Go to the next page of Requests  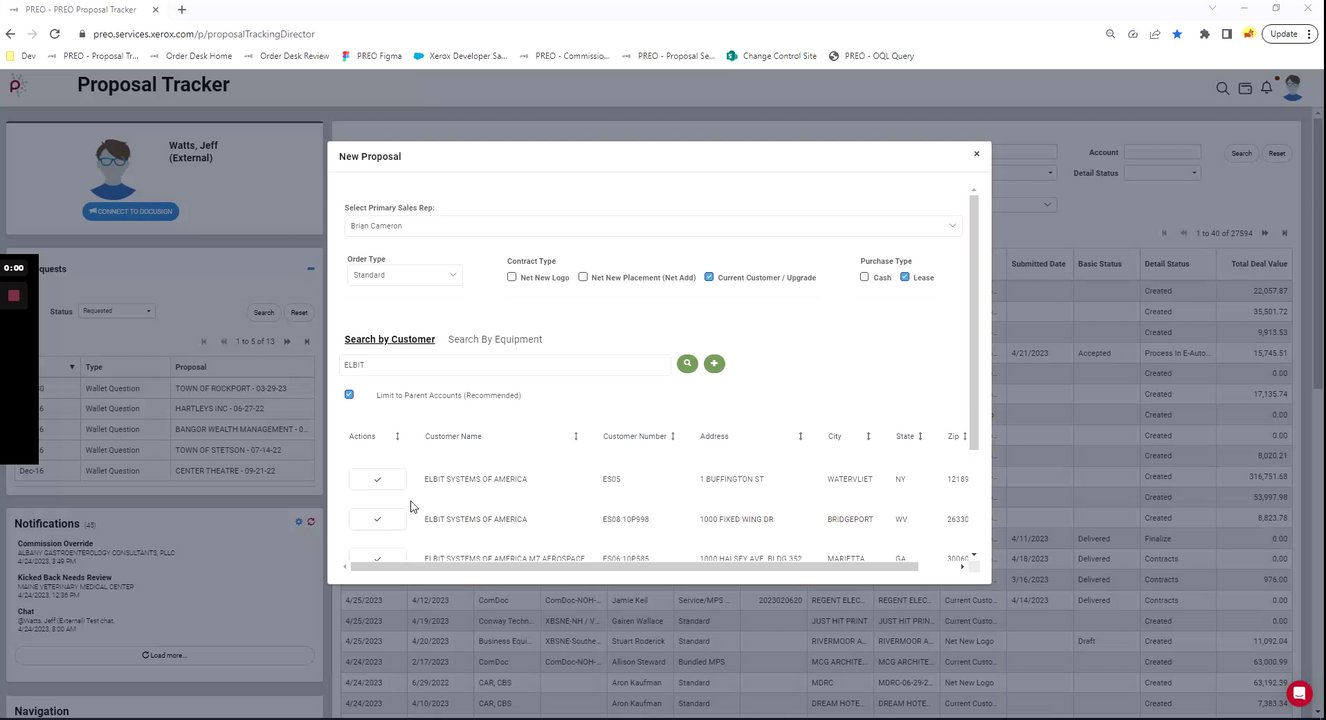pyautogui.click(x=287, y=342)
